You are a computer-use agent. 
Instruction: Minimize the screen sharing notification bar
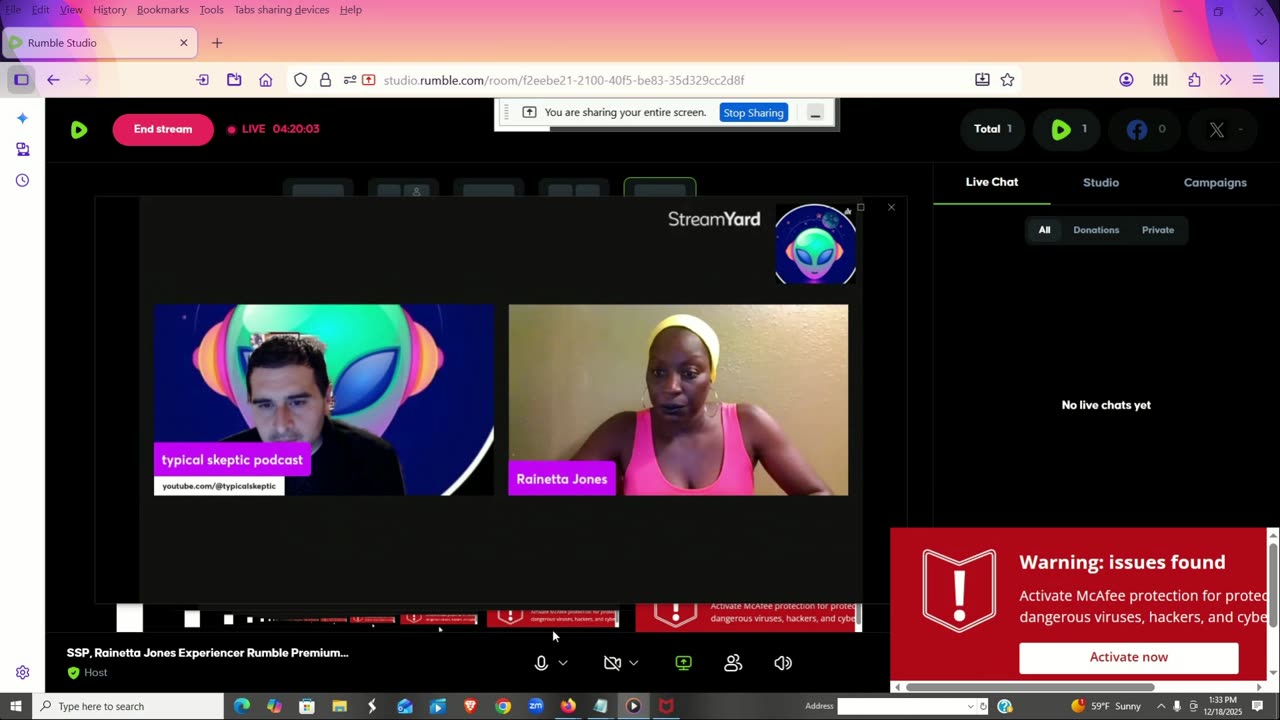point(815,113)
